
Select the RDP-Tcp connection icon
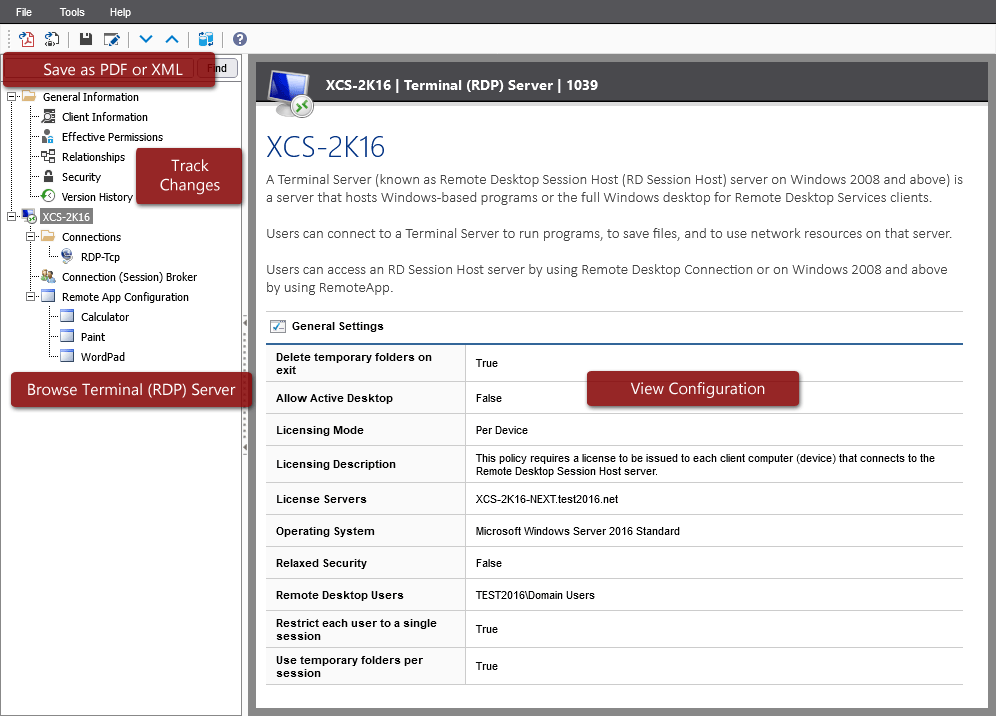coord(67,257)
